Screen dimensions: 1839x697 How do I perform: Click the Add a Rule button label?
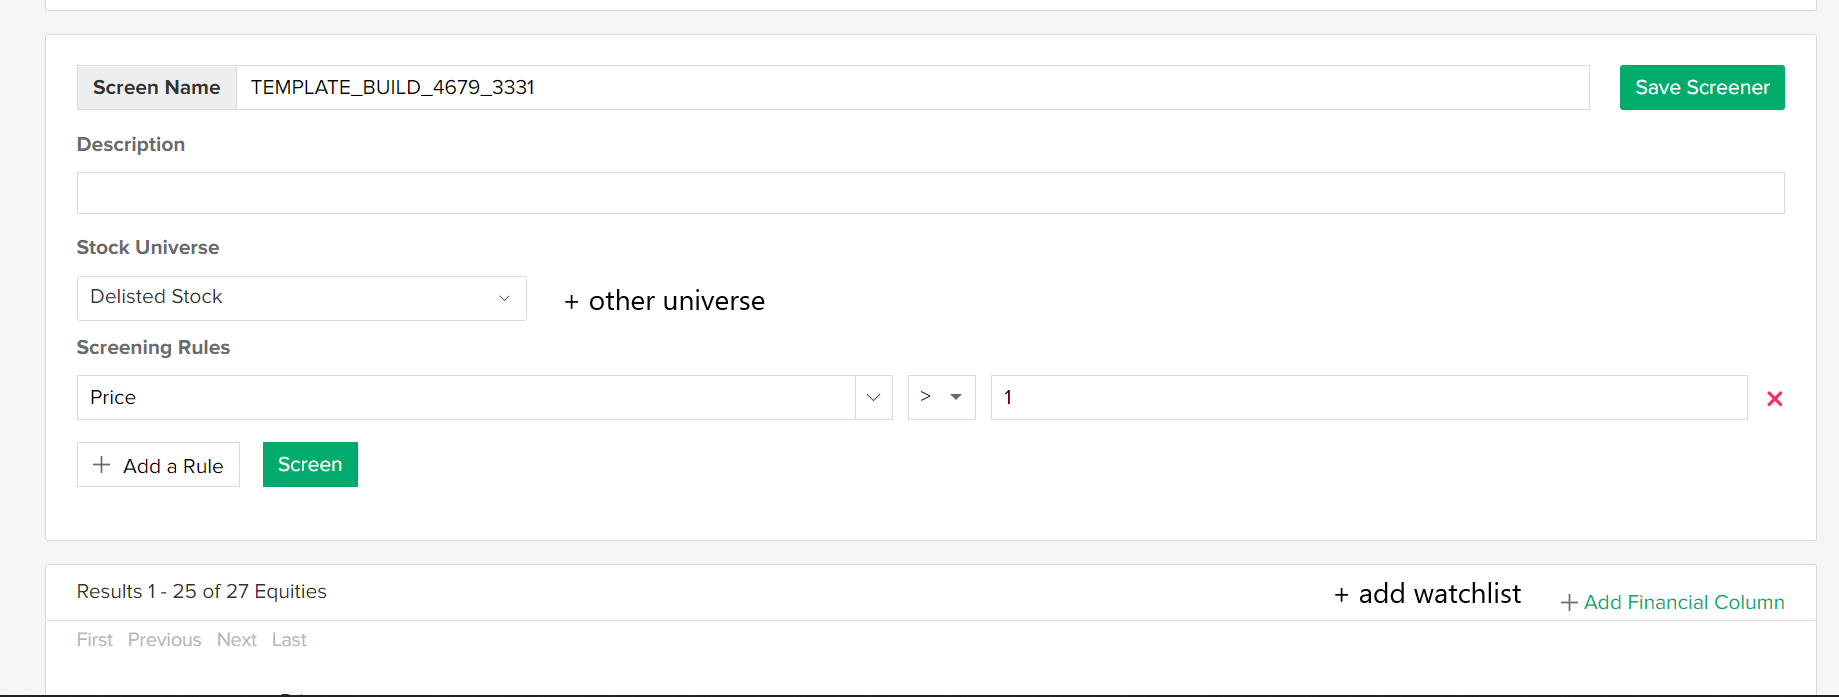[173, 466]
